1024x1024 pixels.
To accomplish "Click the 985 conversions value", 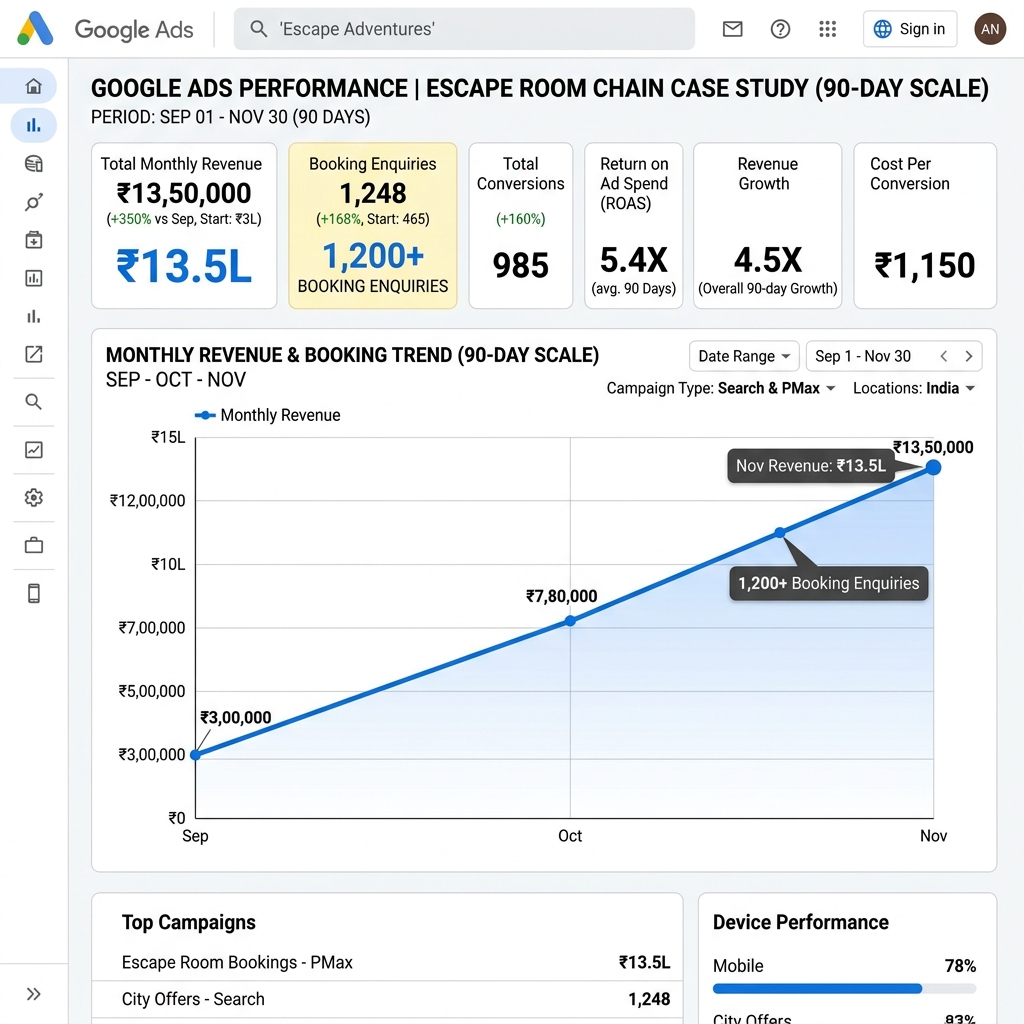I will click(520, 266).
